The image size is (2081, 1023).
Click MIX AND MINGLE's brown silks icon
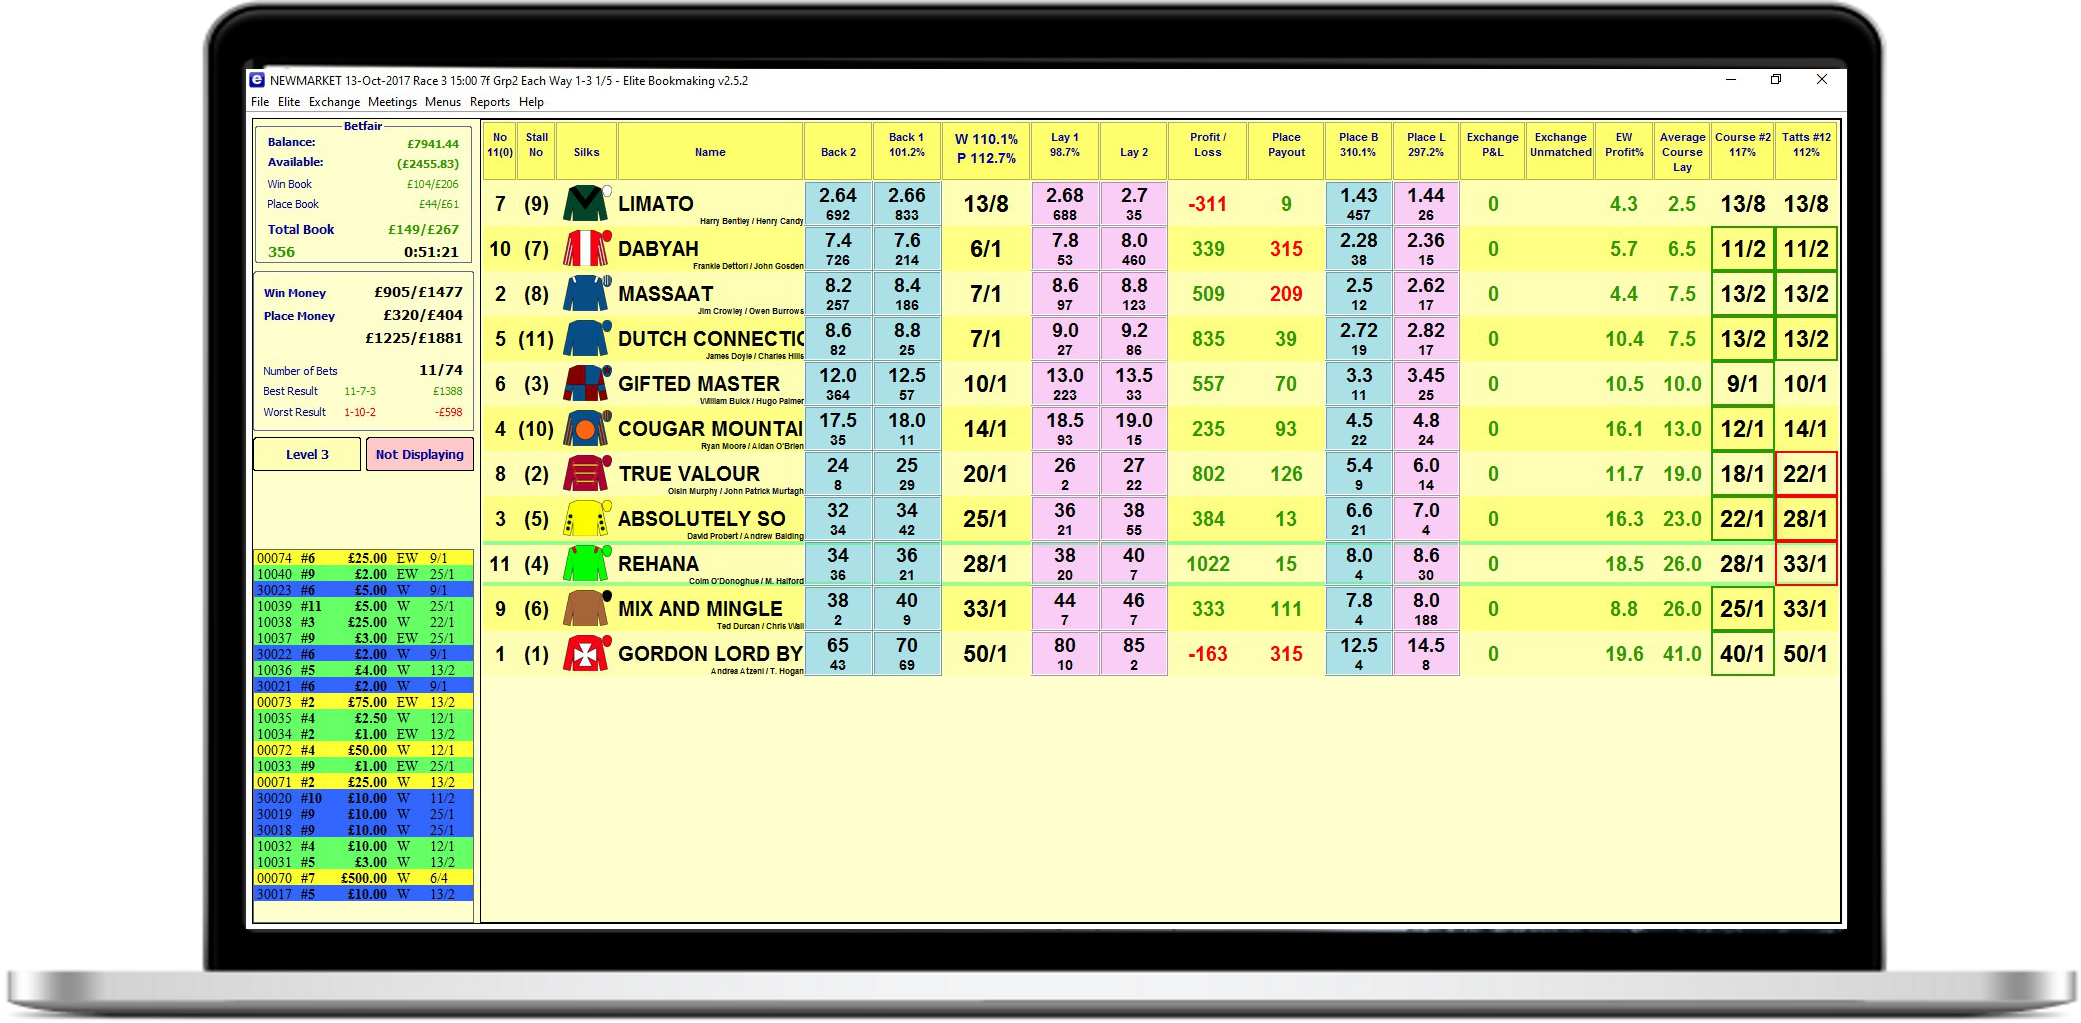(x=586, y=608)
